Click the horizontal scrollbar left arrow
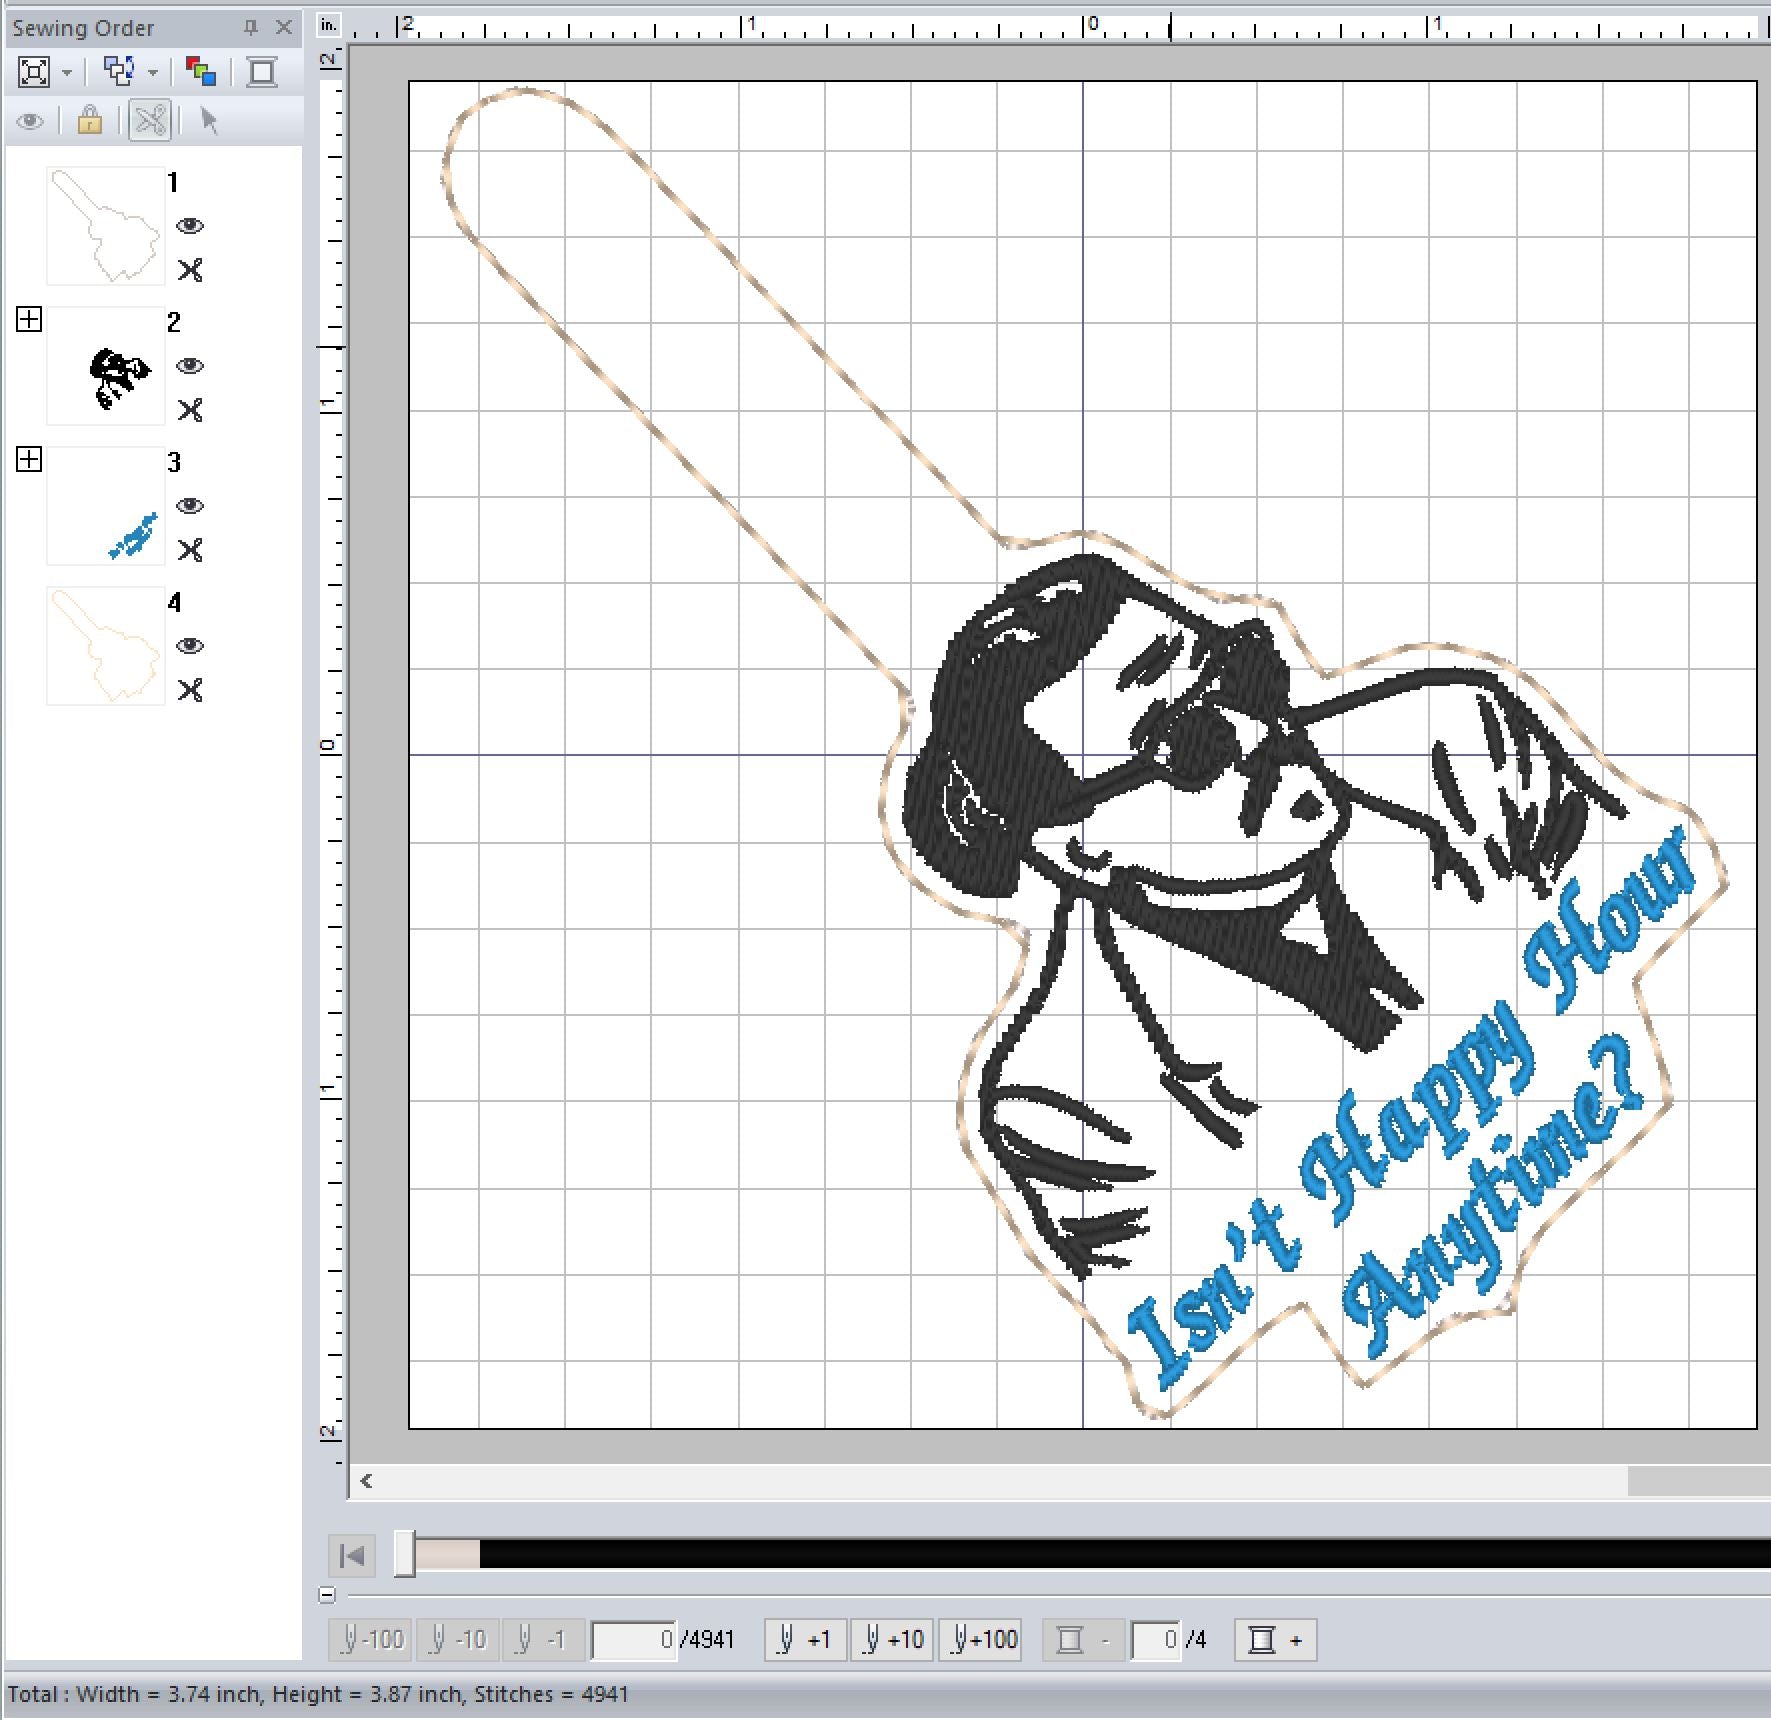This screenshot has height=1720, width=1771. [x=366, y=1481]
